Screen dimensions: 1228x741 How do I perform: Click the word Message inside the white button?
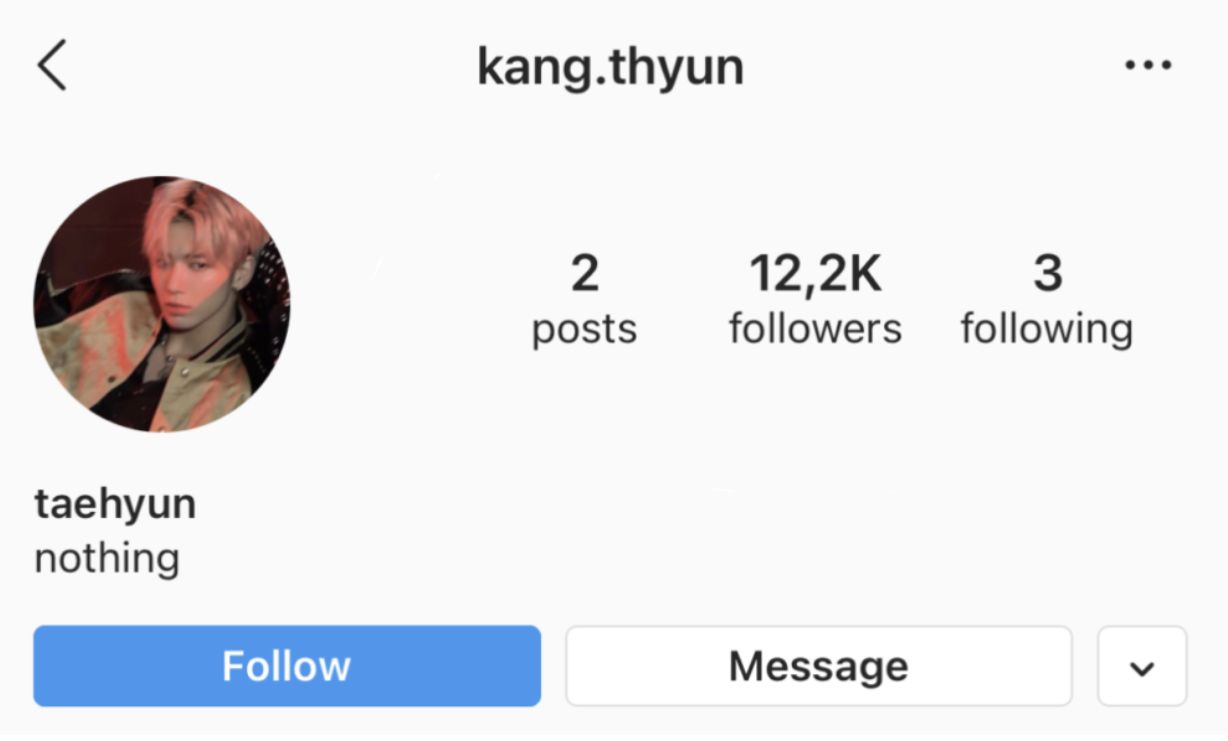pyautogui.click(x=819, y=666)
